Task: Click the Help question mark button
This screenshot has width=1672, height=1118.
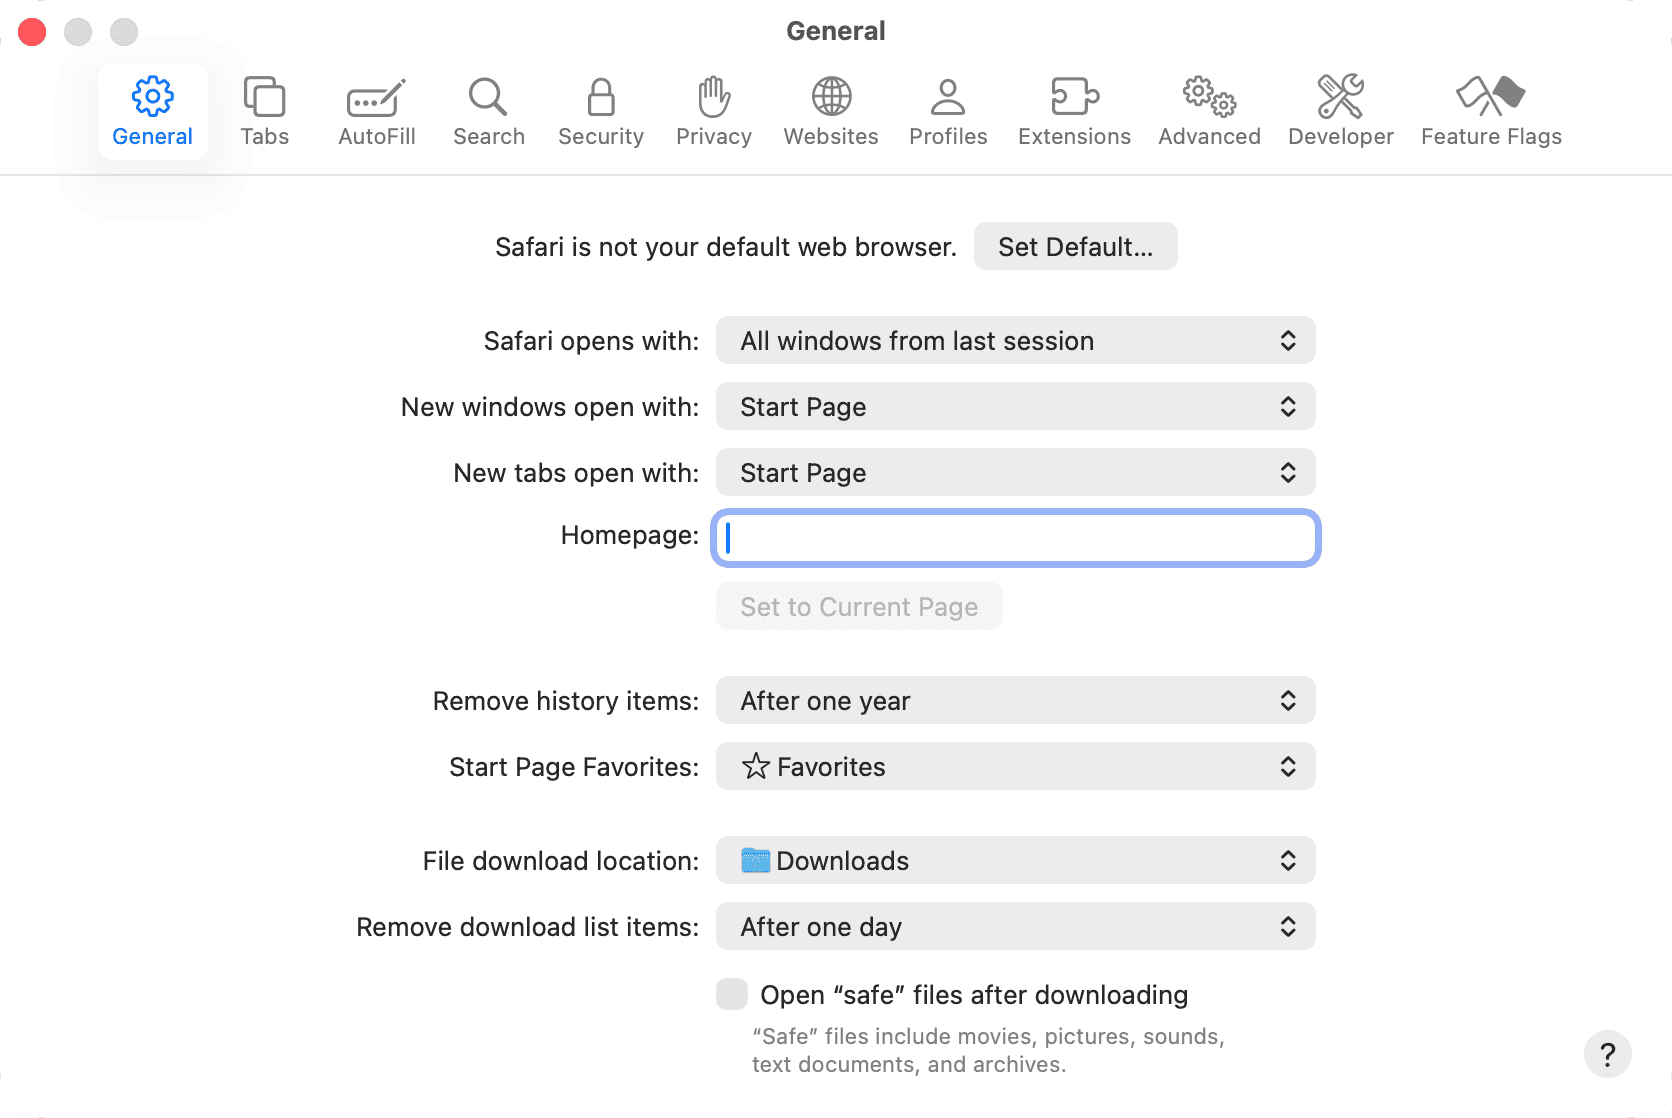Action: click(1607, 1054)
